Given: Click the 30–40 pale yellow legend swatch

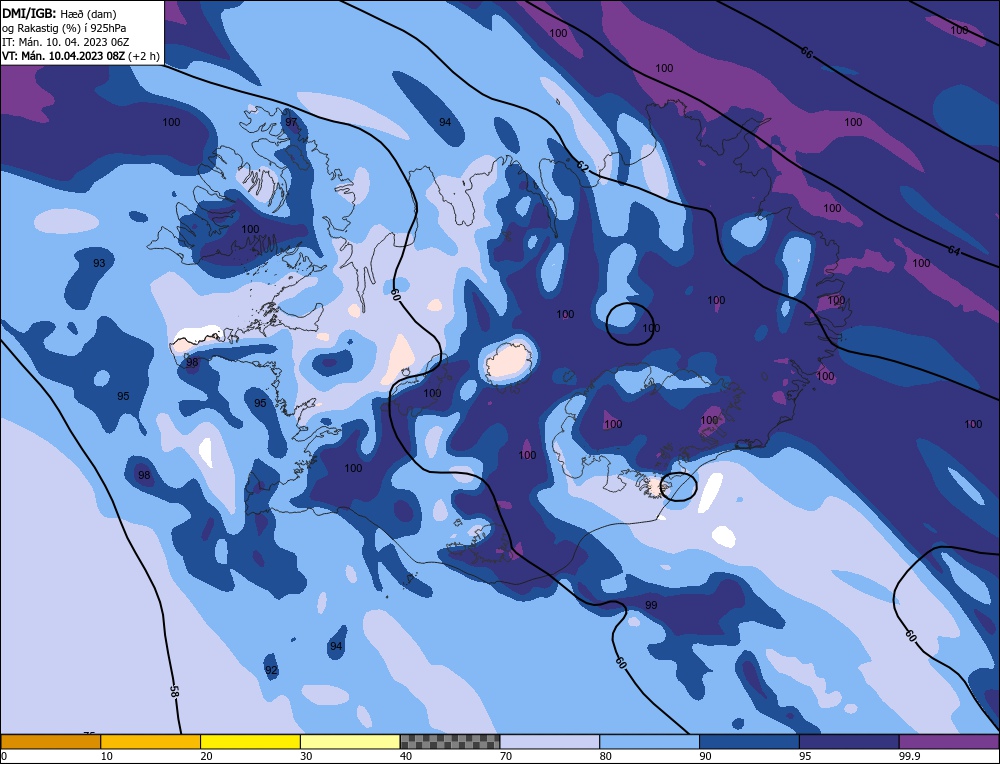Looking at the screenshot, I should click(x=350, y=741).
